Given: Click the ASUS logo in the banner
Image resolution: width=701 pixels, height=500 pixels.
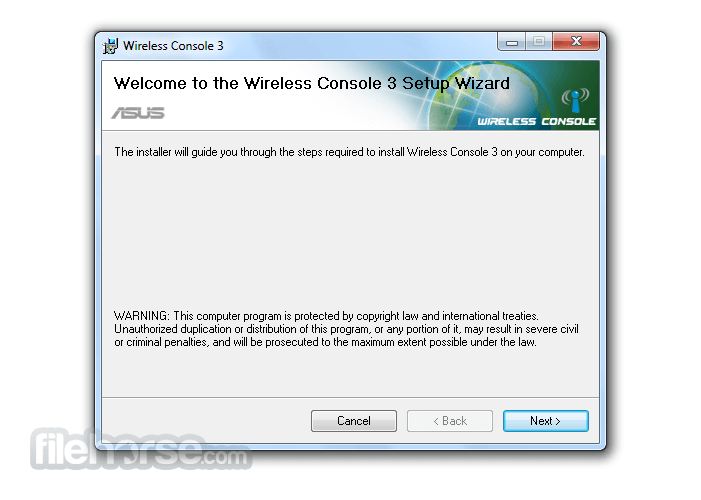Looking at the screenshot, I should click(138, 113).
